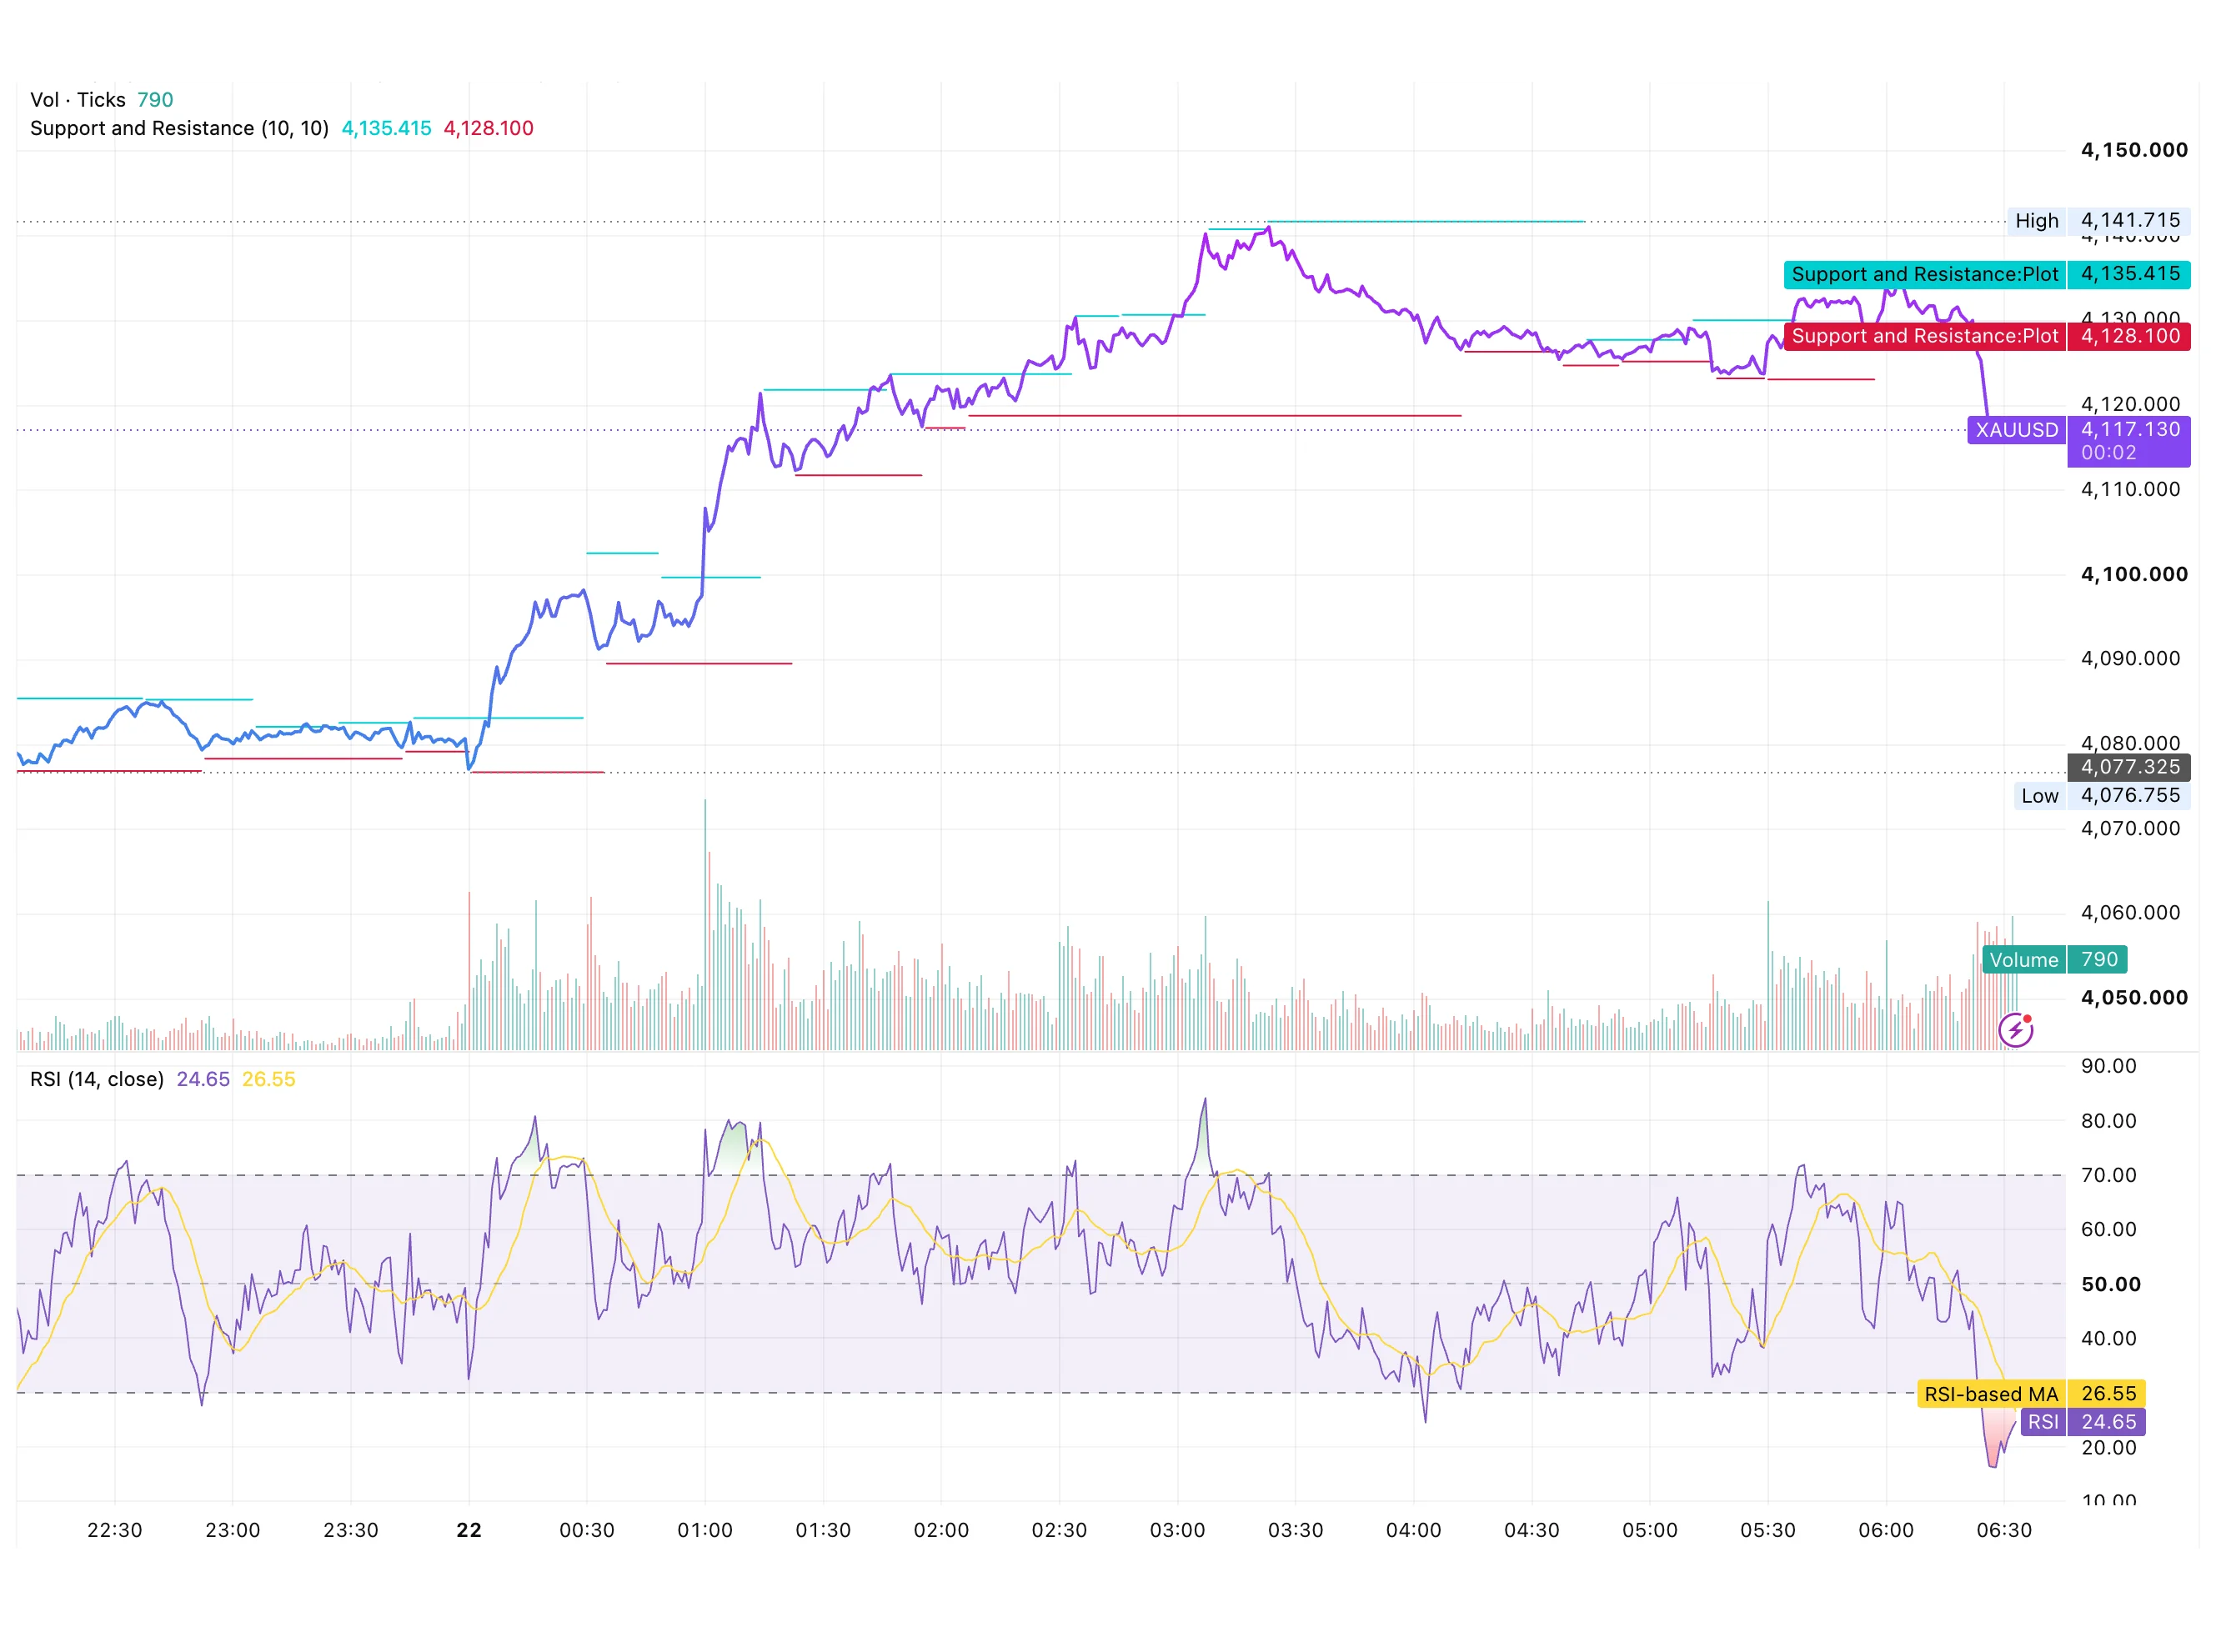The image size is (2216, 1652).
Task: Click the RSI value 24.65 axis tag
Action: [2107, 1422]
